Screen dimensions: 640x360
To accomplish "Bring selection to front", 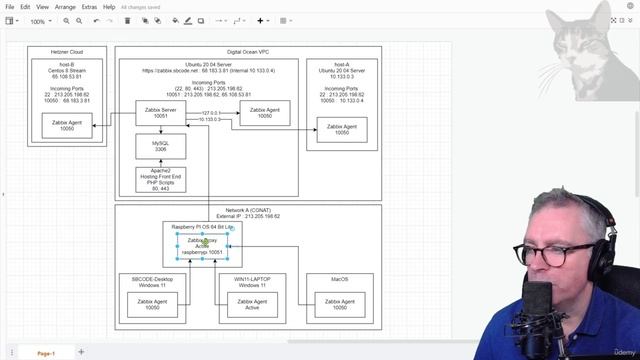I will (x=145, y=21).
